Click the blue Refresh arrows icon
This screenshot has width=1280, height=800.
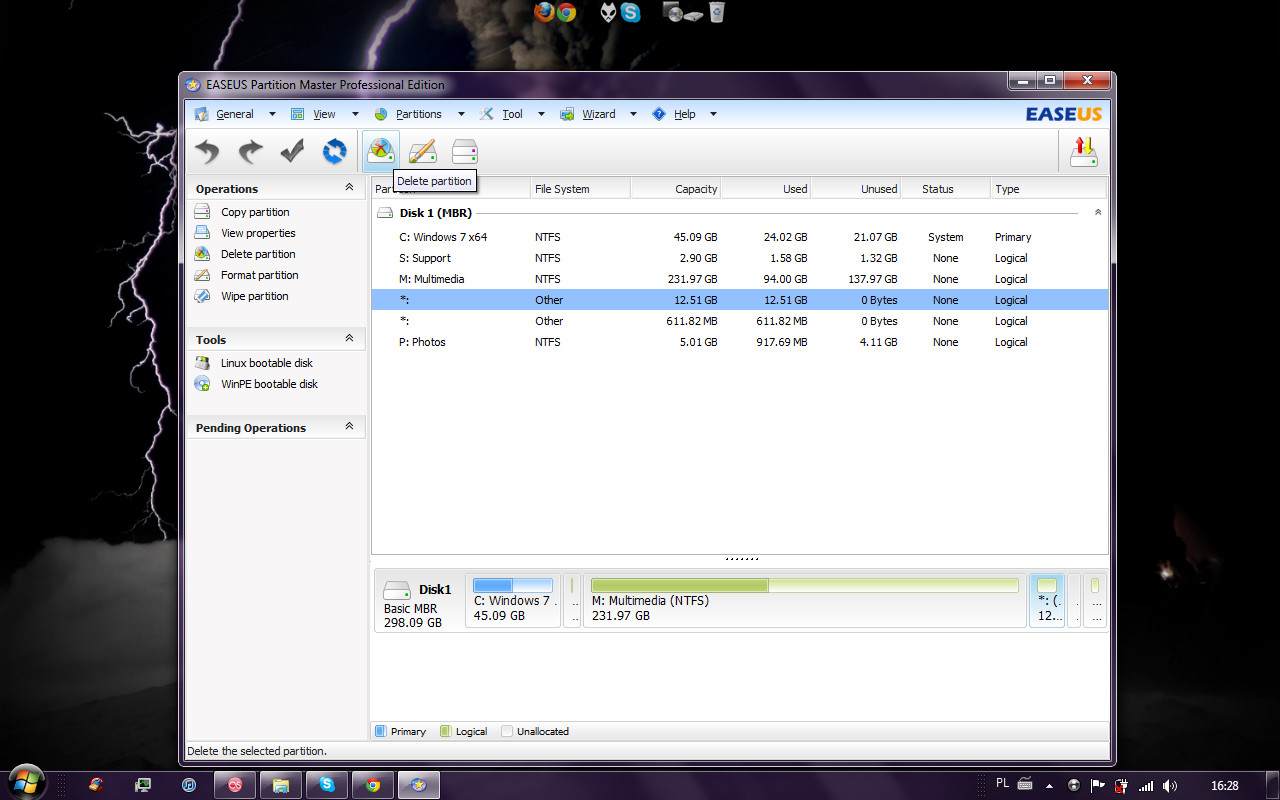[334, 152]
